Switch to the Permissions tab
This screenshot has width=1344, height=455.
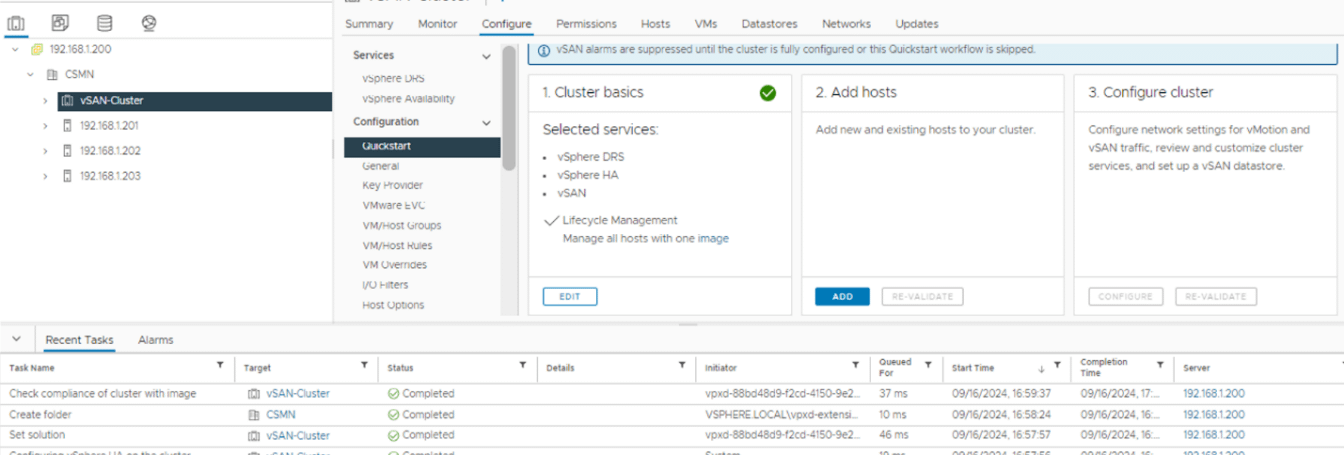[586, 24]
